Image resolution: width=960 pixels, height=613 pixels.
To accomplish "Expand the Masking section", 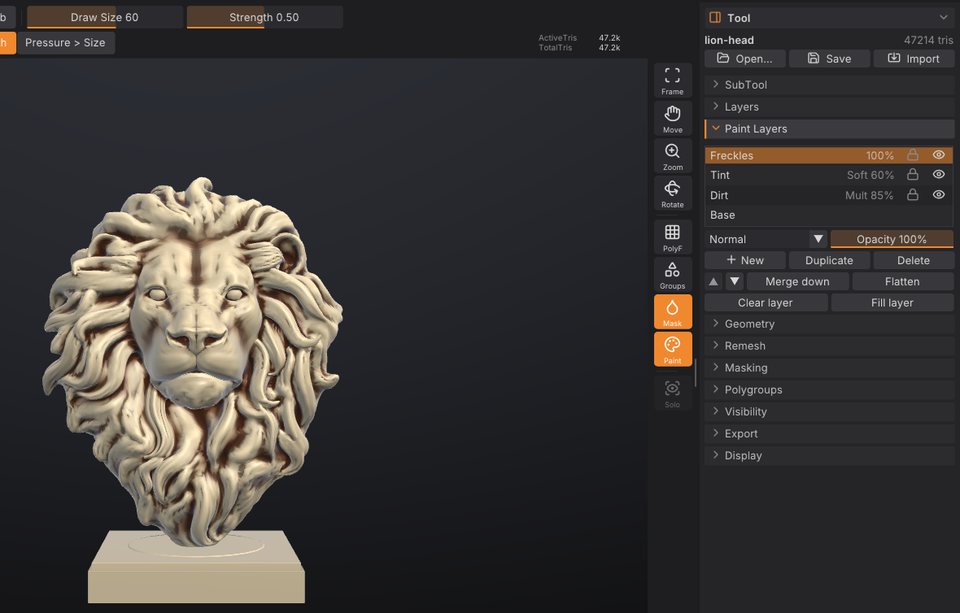I will [830, 368].
